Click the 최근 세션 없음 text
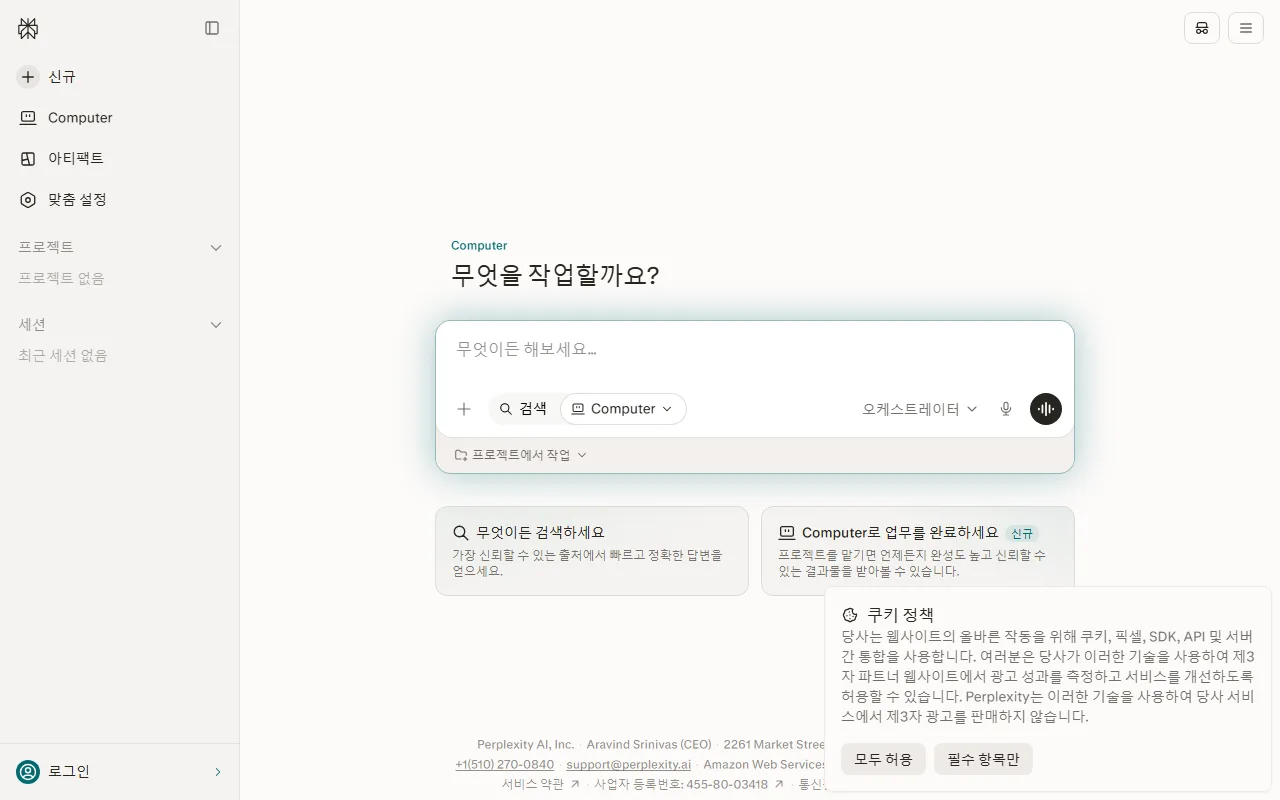The image size is (1280, 800). (x=63, y=356)
